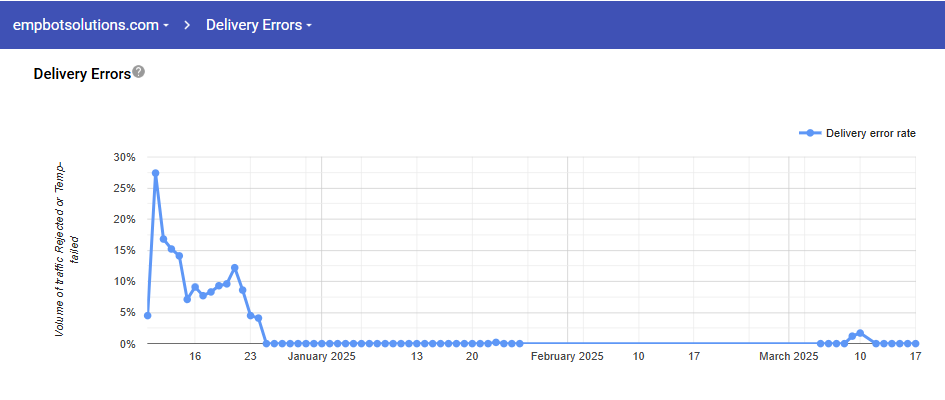Toggle the Delivery error rate legend label
This screenshot has height=400, width=945.
871,133
